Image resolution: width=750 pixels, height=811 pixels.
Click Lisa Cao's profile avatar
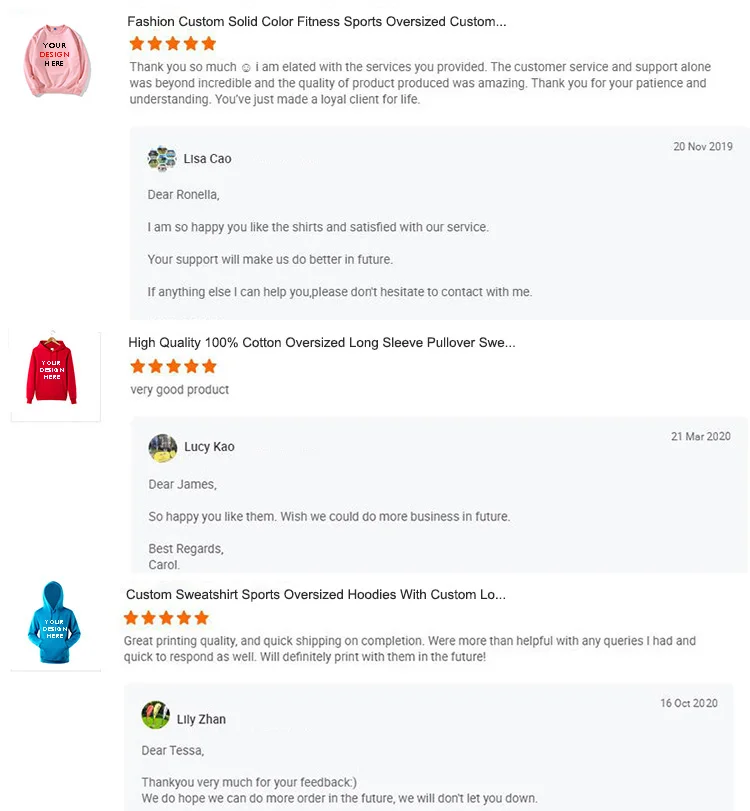pos(162,158)
